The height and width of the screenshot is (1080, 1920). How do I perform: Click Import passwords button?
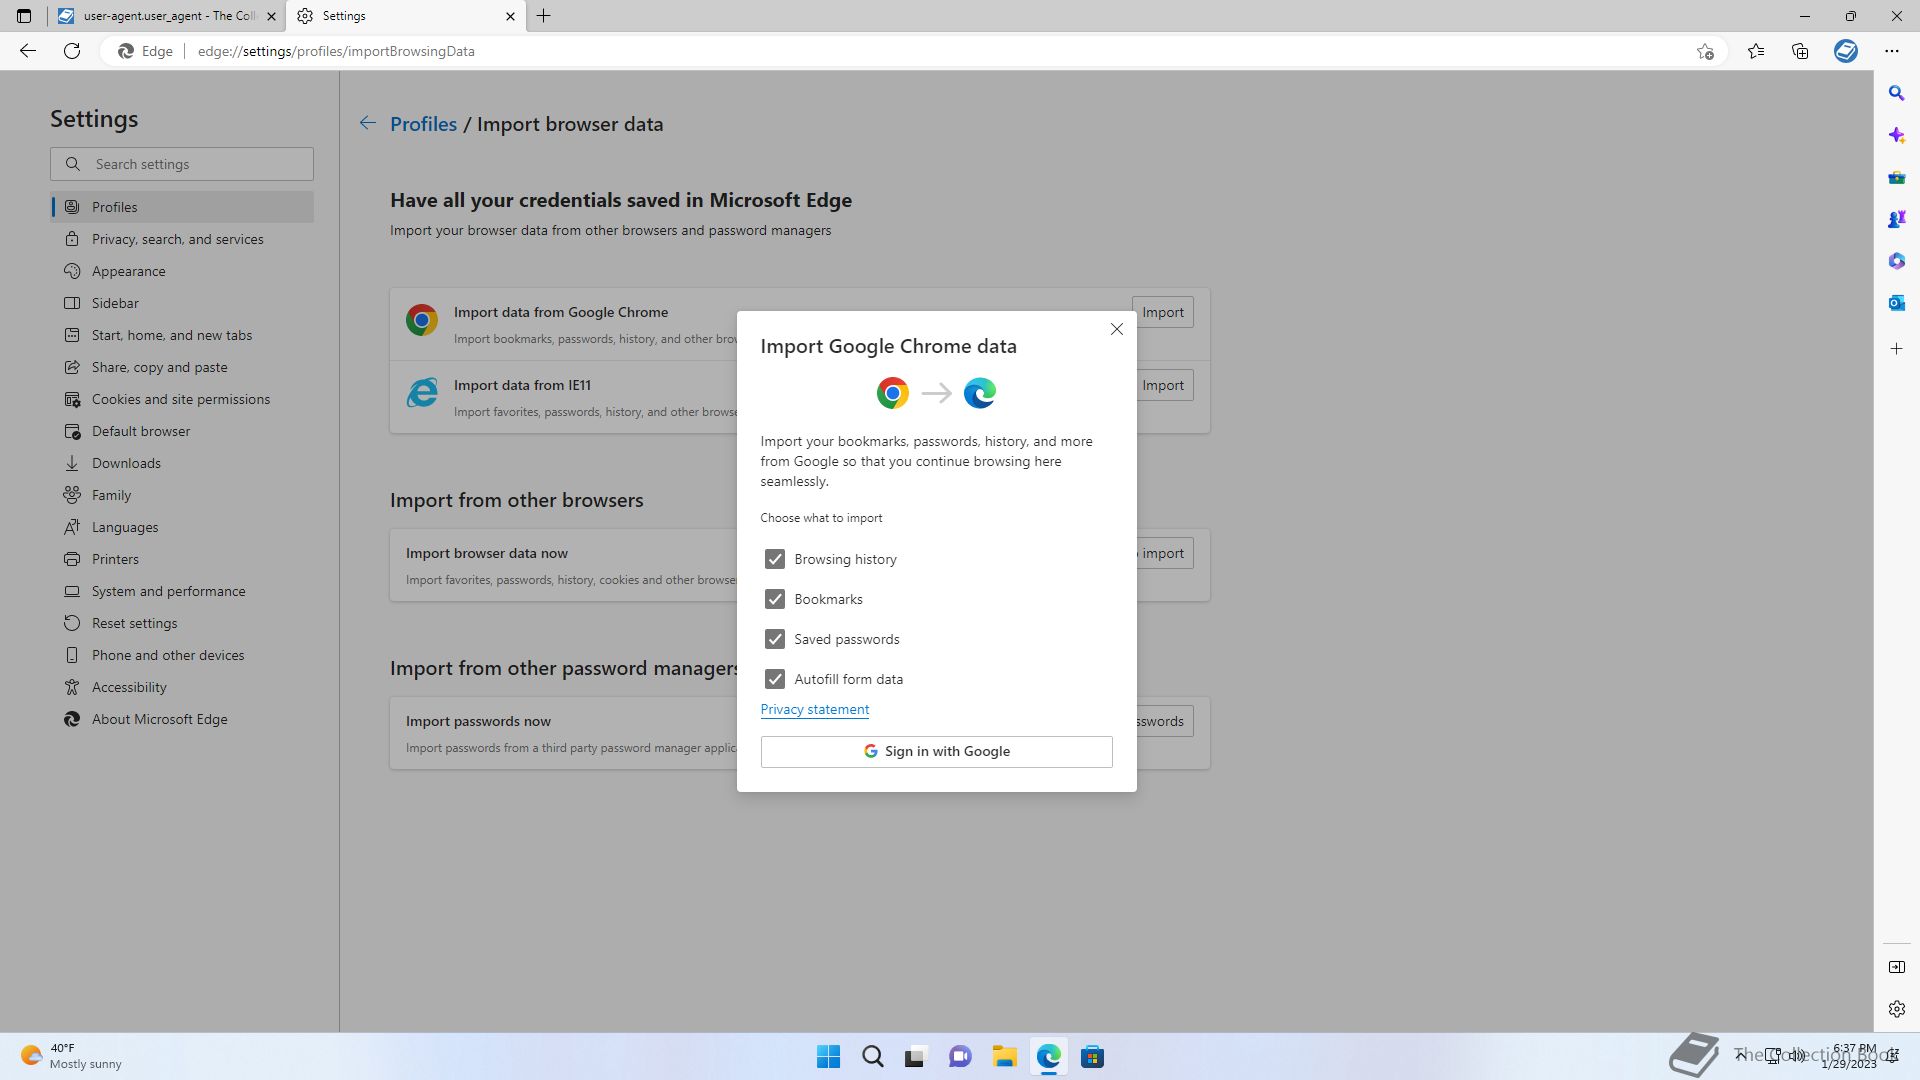[1164, 721]
